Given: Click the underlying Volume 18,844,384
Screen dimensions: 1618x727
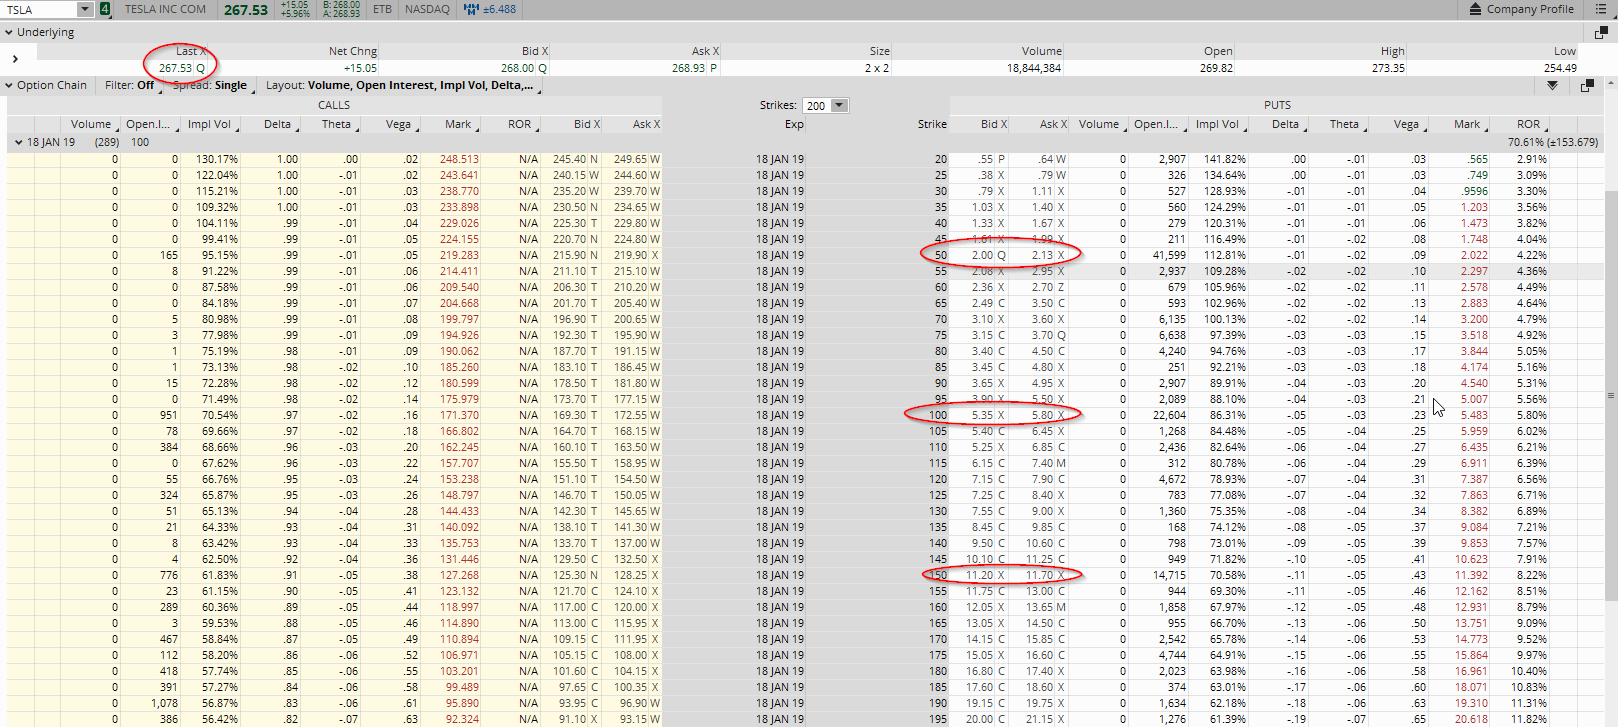Looking at the screenshot, I should tap(1034, 68).
